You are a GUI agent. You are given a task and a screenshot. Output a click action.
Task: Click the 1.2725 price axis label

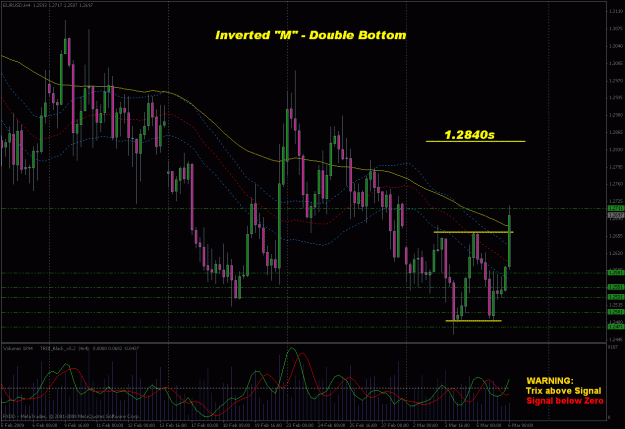coord(616,201)
